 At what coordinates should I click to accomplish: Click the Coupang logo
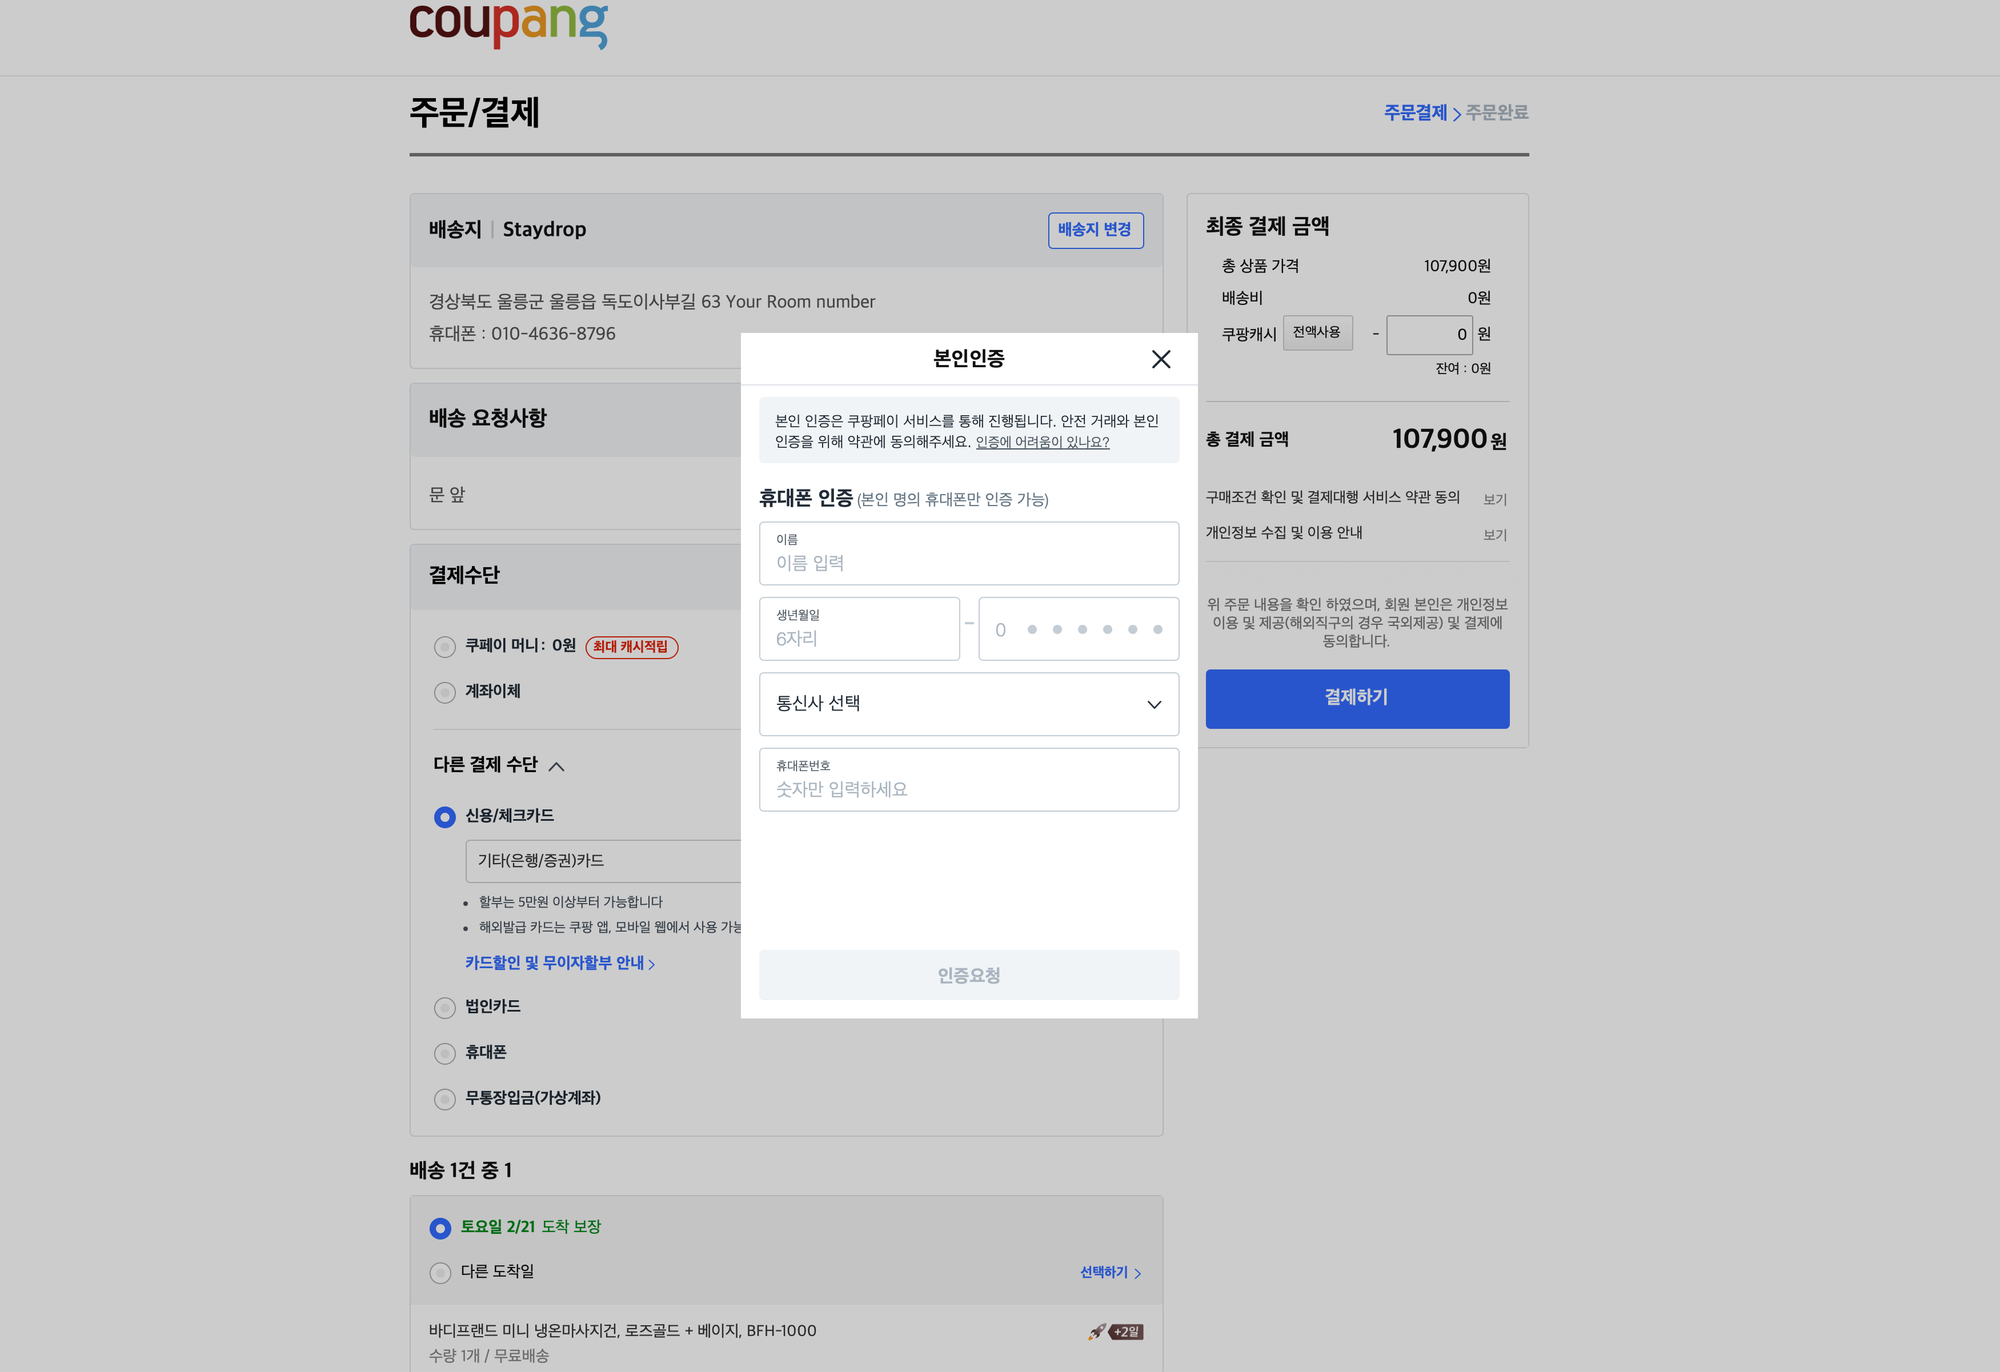click(508, 24)
